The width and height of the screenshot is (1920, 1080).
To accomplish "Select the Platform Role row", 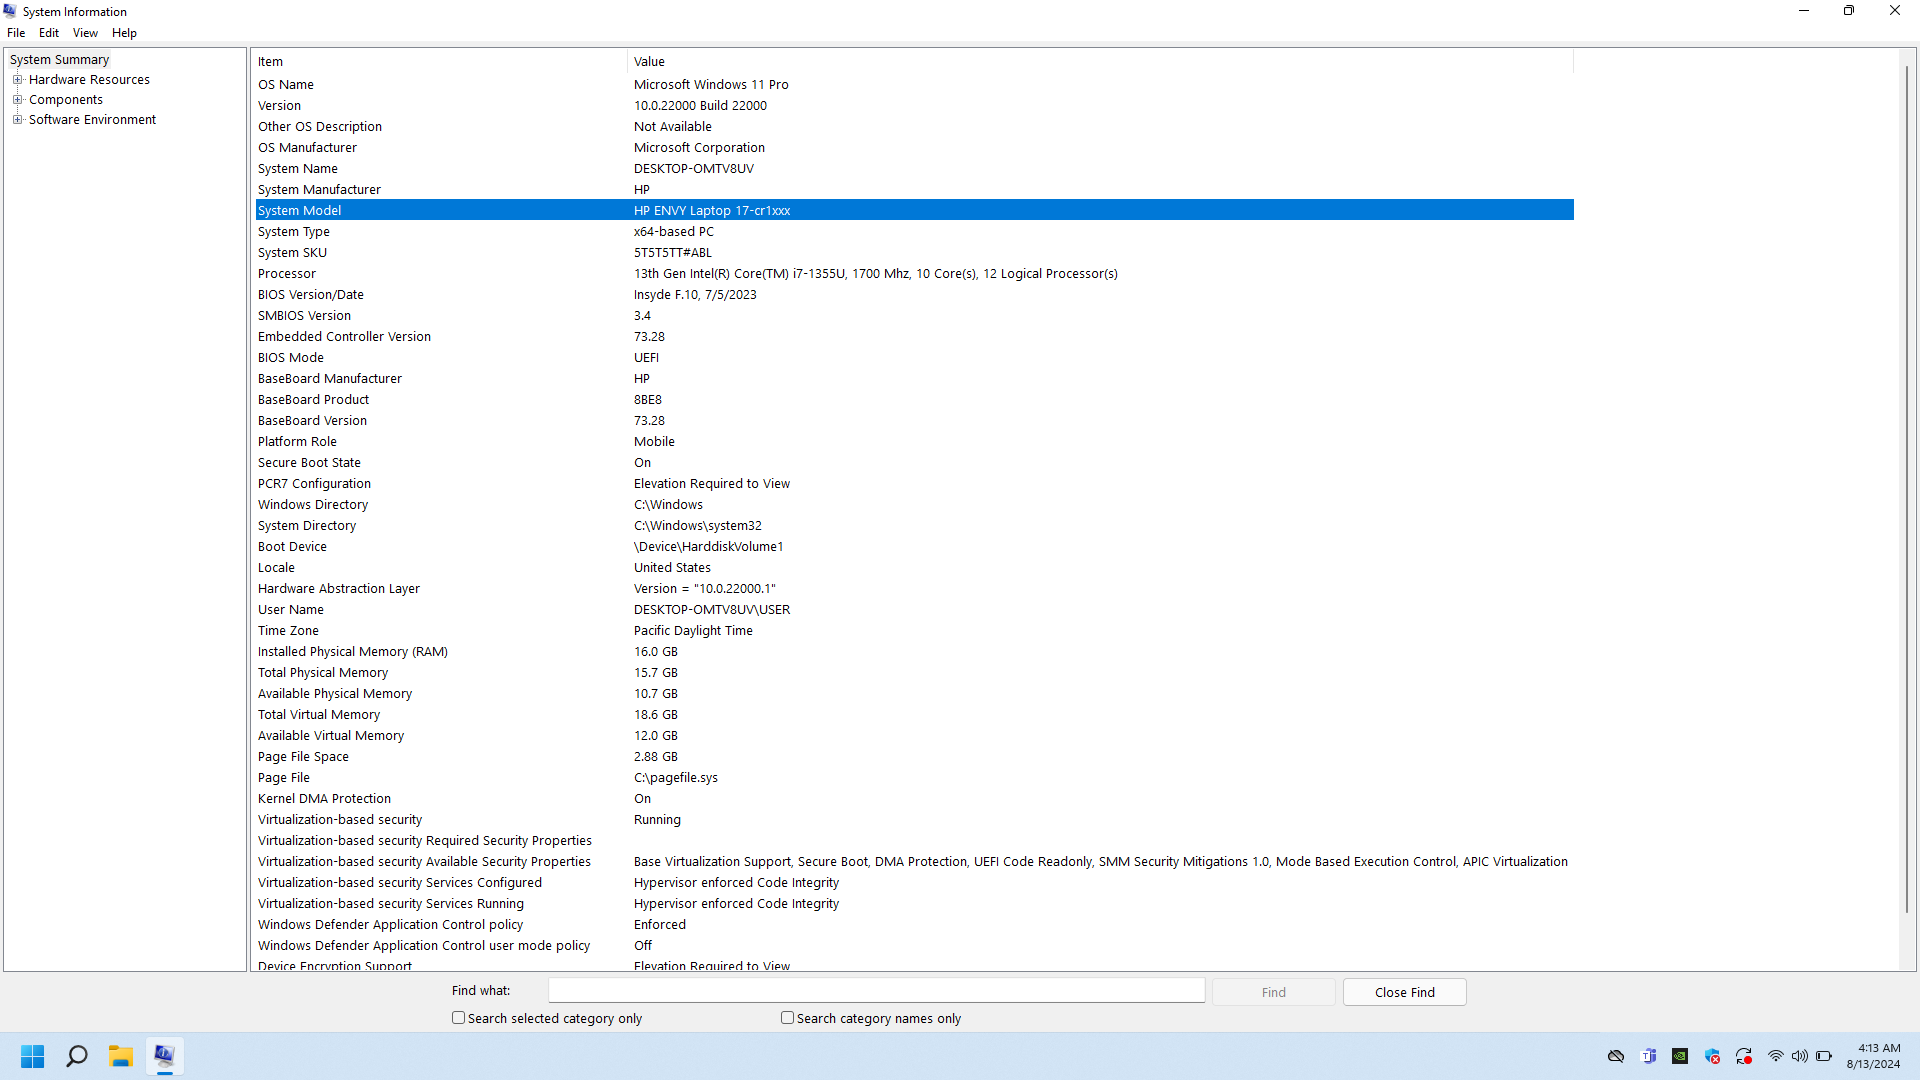I will click(x=914, y=442).
